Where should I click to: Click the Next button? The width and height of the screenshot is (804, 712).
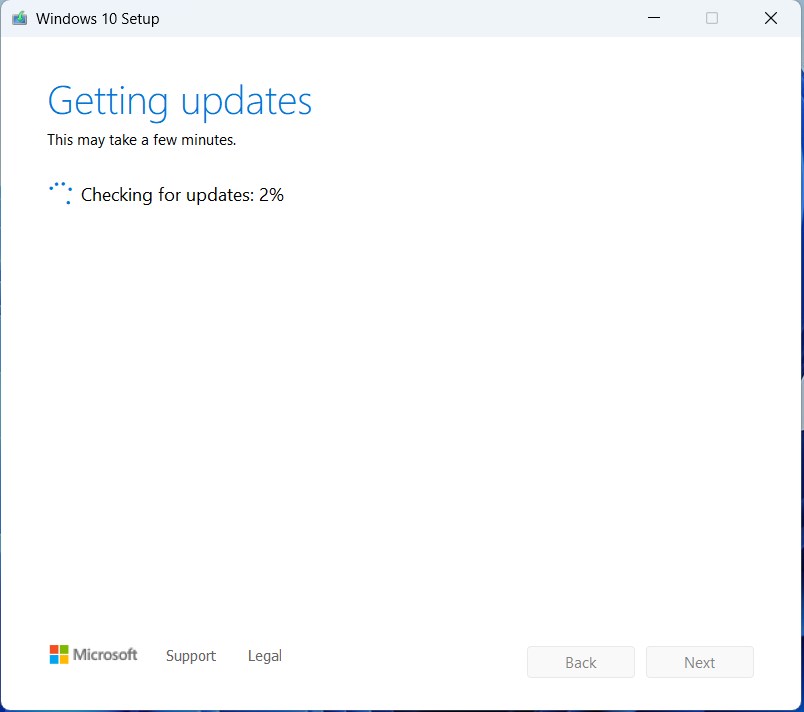(x=699, y=662)
